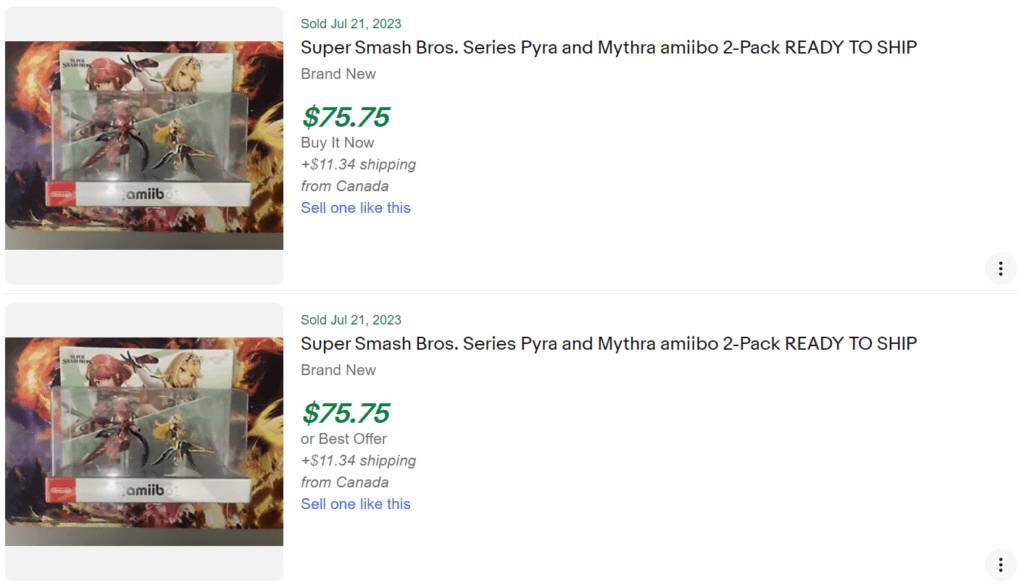Screen dimensions: 1024x588
Task: Open the first Super Smash Bros amiibo listing title
Action: [608, 47]
